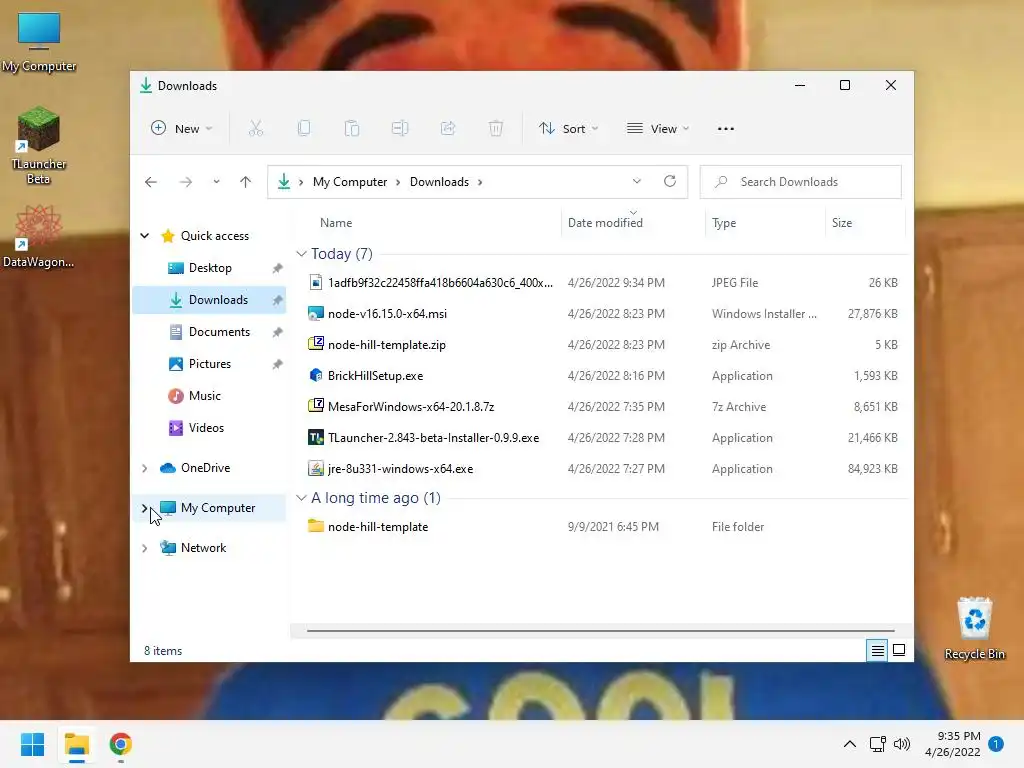Click My Computer breadcrumb in address bar
This screenshot has height=768, width=1024.
point(350,182)
